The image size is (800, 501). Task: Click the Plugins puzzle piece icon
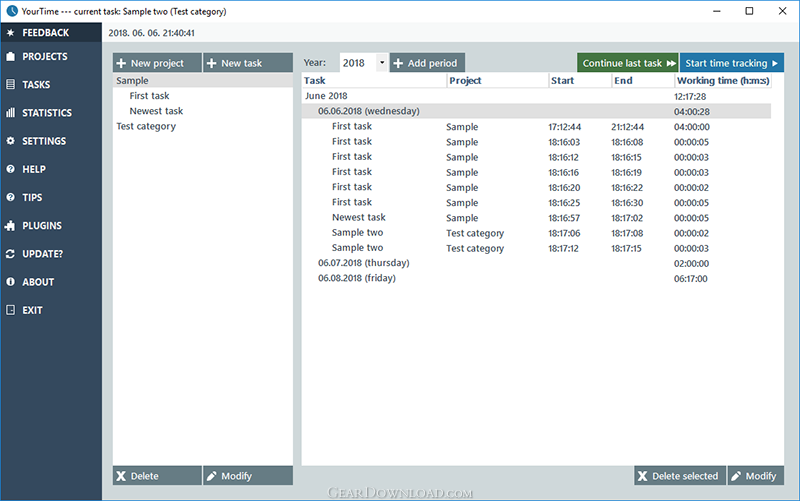pos(10,226)
